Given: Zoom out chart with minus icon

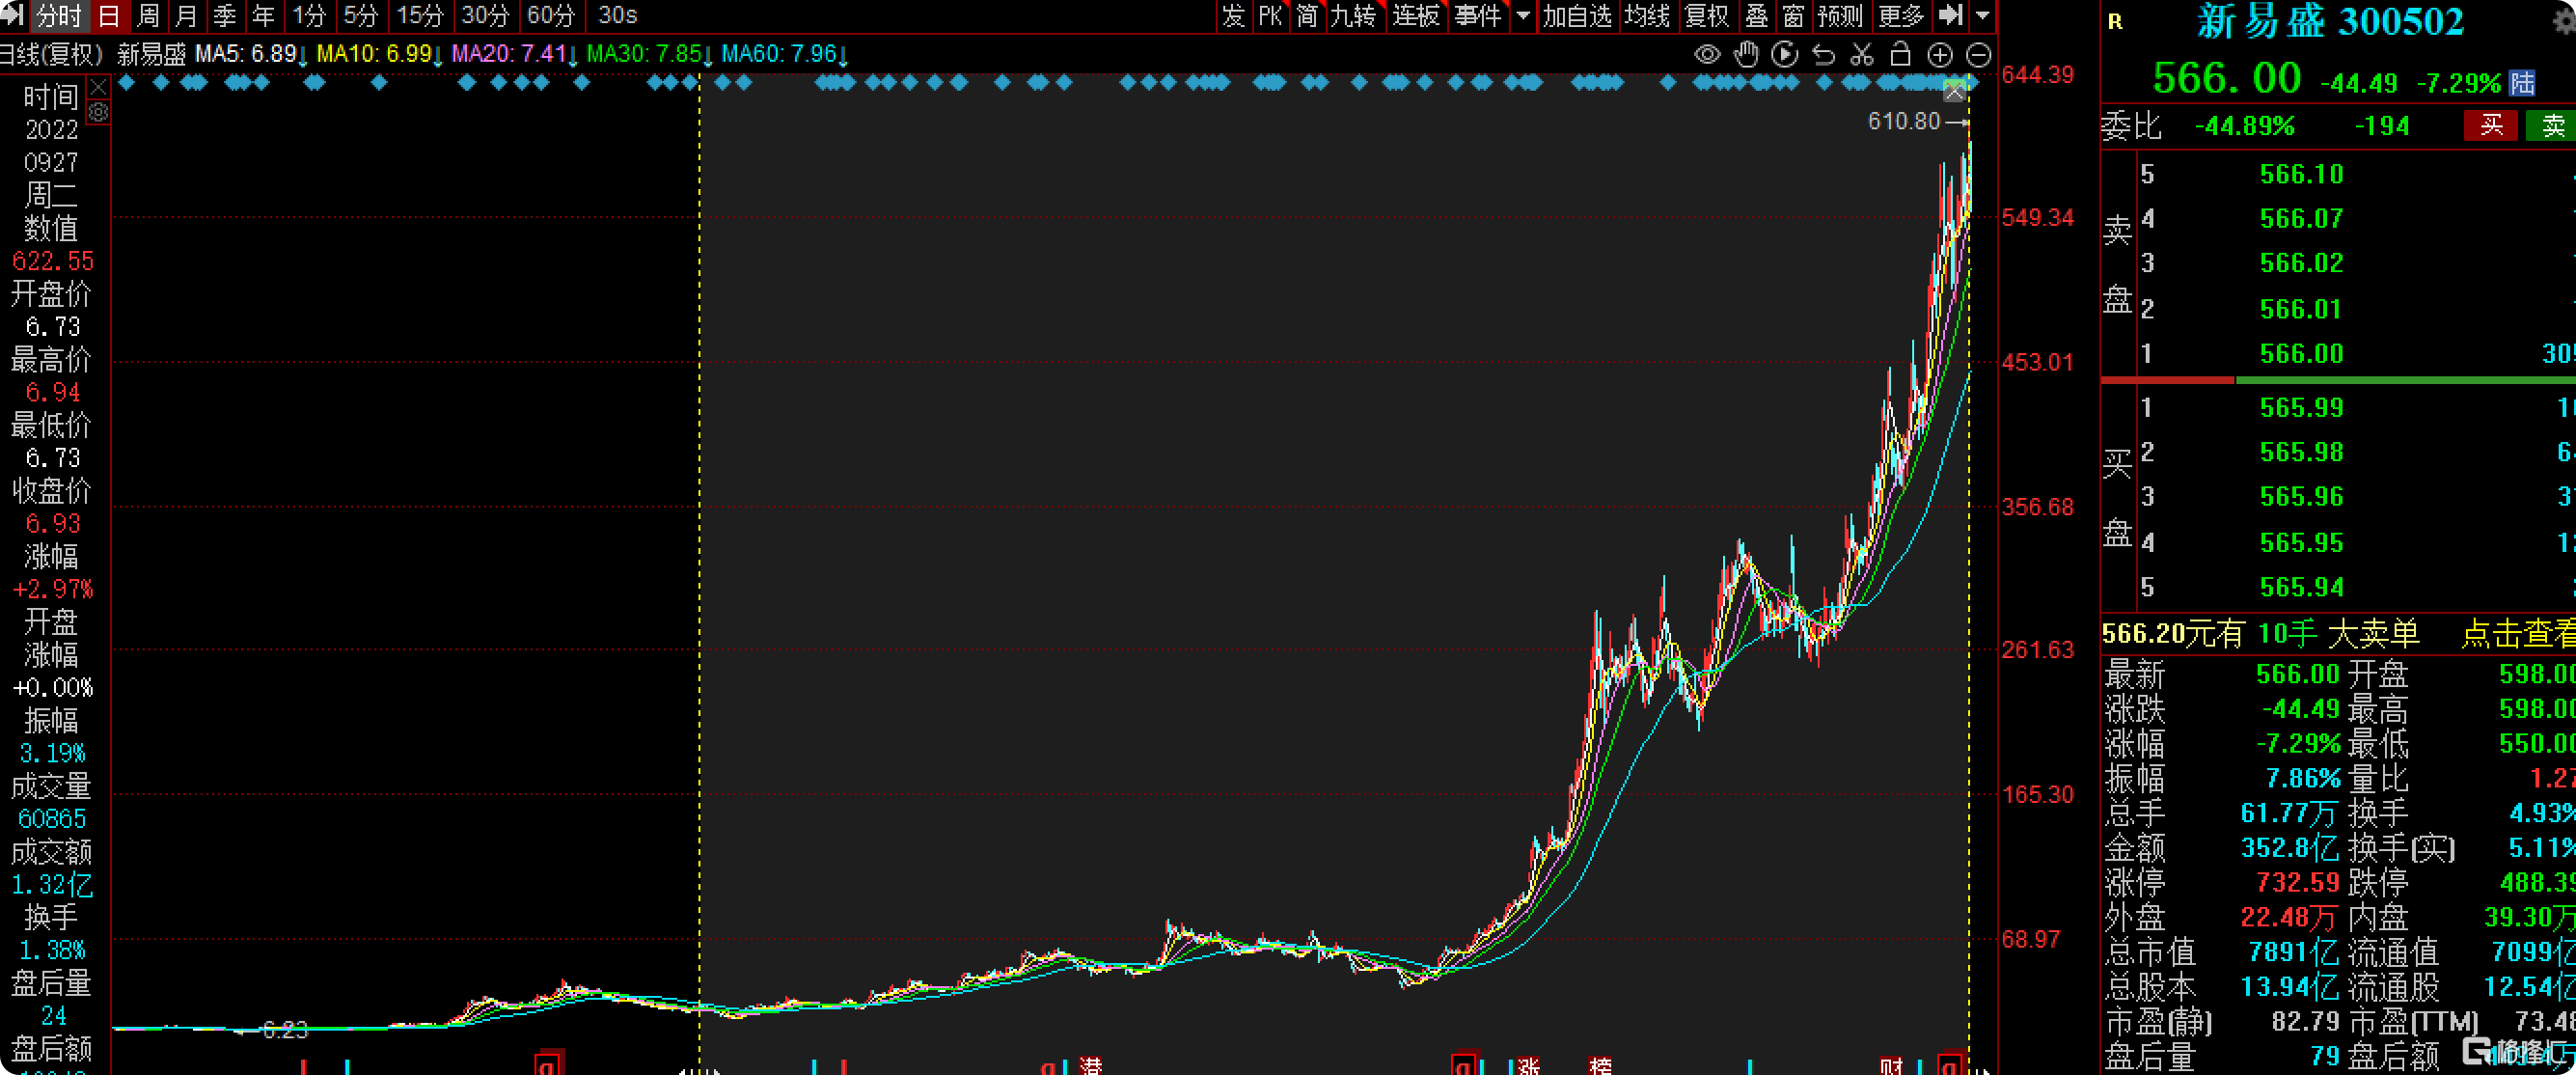Looking at the screenshot, I should point(1978,55).
